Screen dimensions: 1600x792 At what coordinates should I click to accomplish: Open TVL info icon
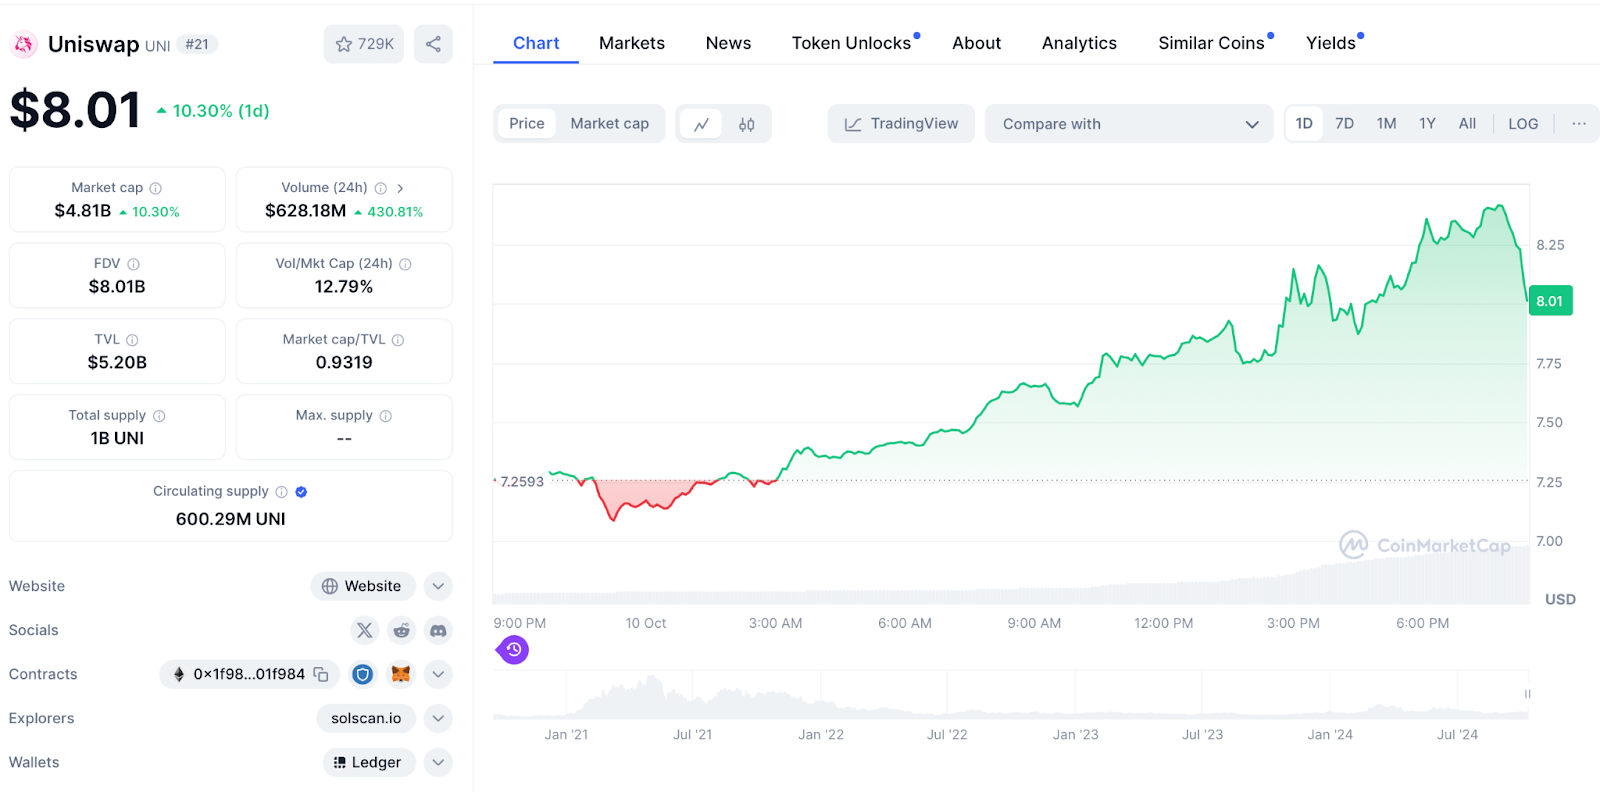click(133, 340)
